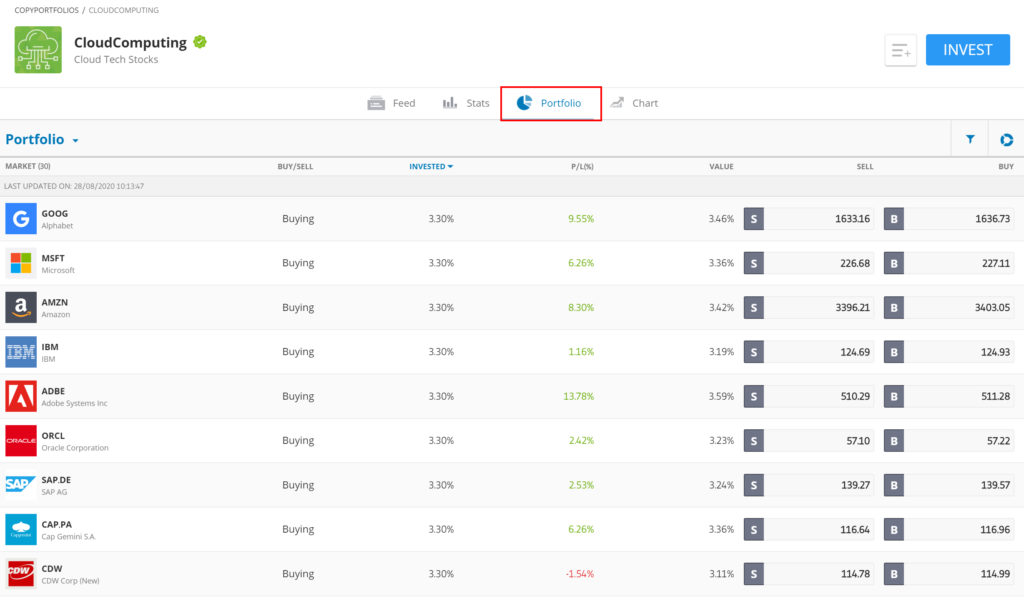Add CloudComputing to watchlist icon
Screen dimensions: 1024x601
pos(901,50)
